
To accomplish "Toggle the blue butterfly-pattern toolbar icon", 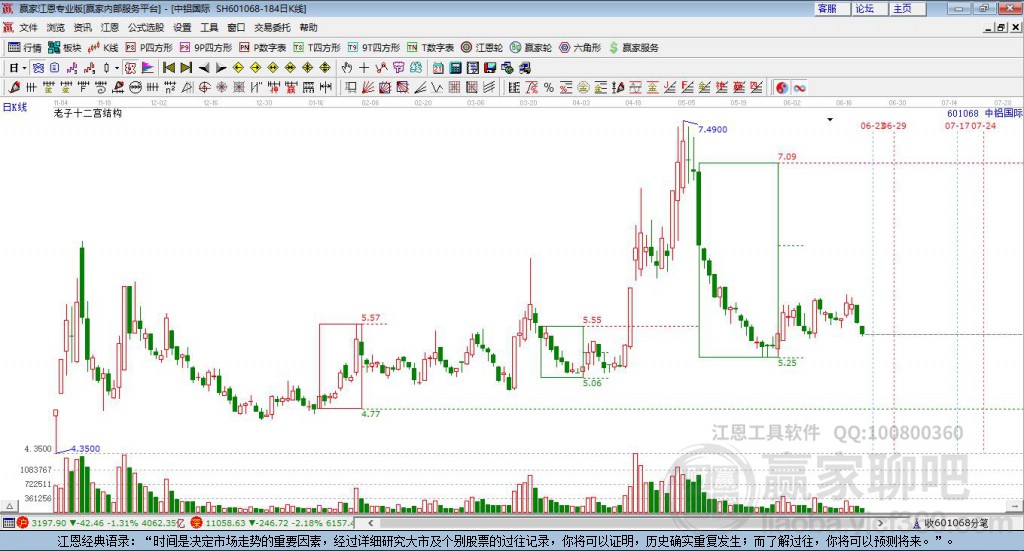I will 39,68.
